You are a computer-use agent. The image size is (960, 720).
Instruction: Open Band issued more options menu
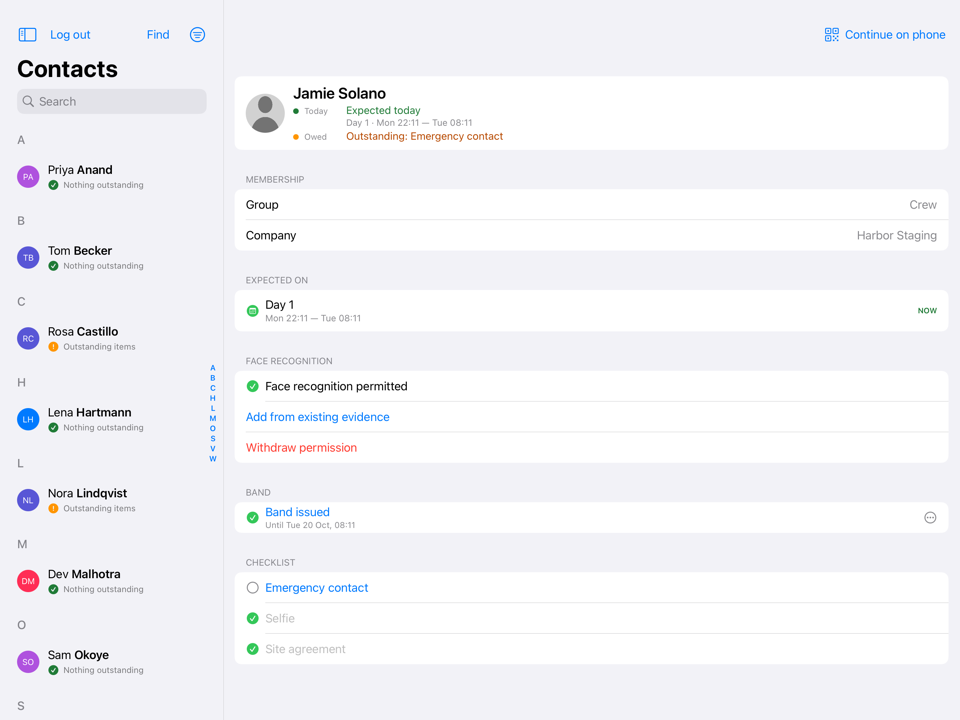[x=930, y=518]
